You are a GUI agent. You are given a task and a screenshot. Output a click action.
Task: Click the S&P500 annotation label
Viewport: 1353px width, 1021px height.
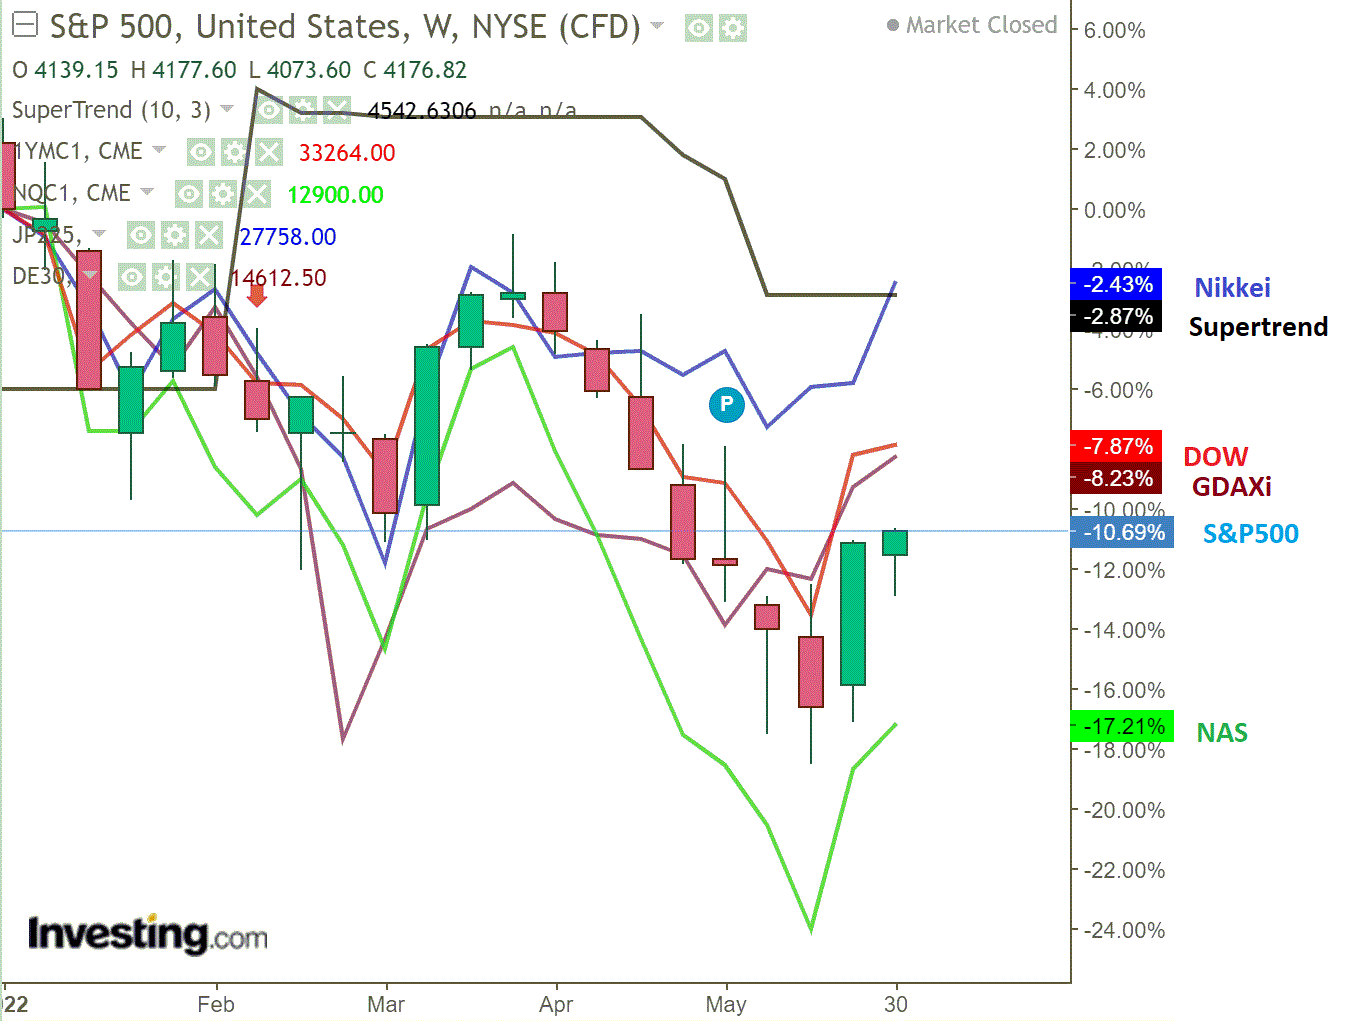click(x=1251, y=534)
